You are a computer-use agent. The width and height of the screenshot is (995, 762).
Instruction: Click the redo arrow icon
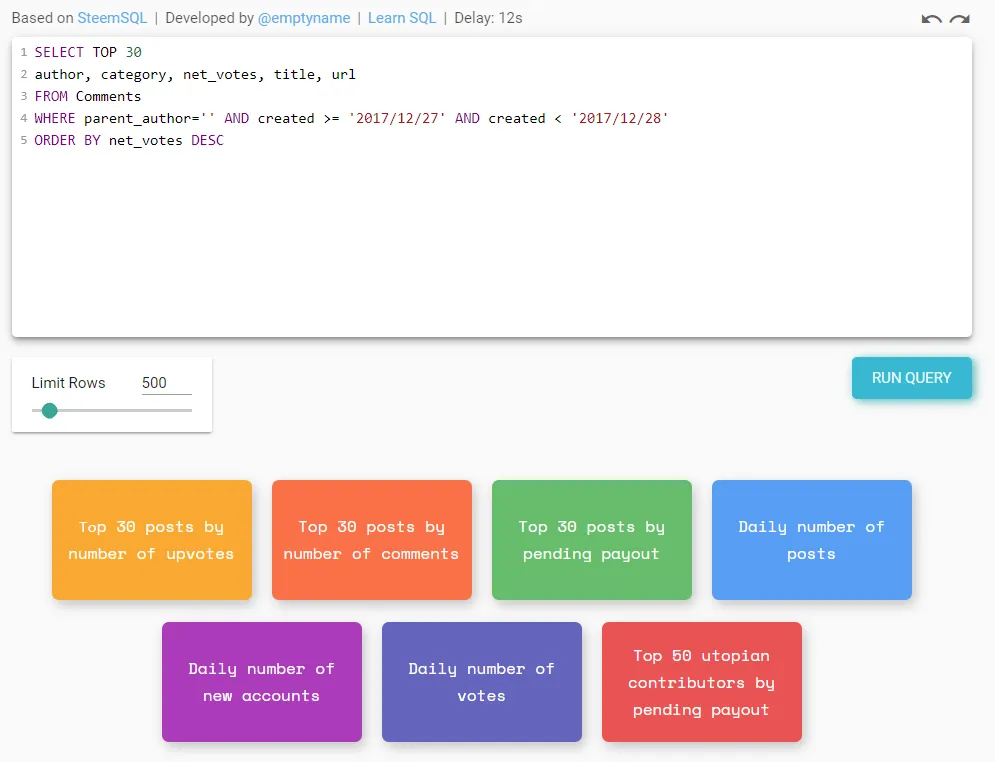click(959, 19)
